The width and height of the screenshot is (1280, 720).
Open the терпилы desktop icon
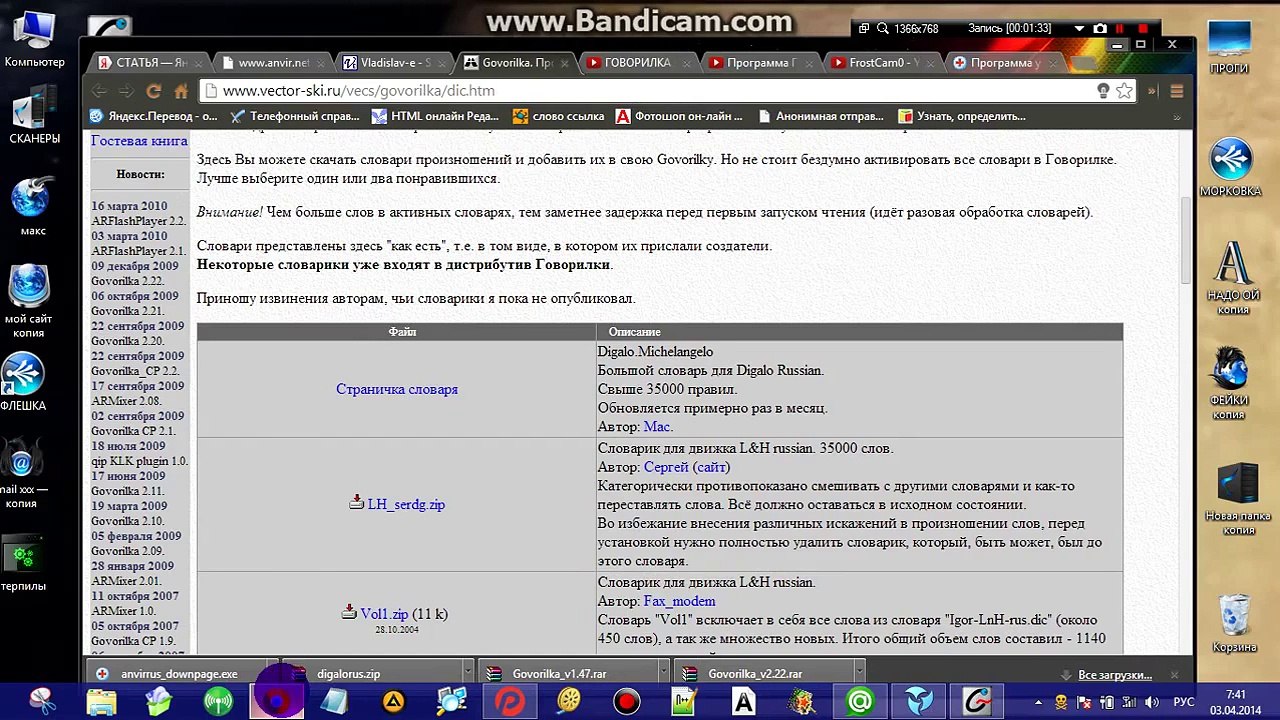click(23, 563)
